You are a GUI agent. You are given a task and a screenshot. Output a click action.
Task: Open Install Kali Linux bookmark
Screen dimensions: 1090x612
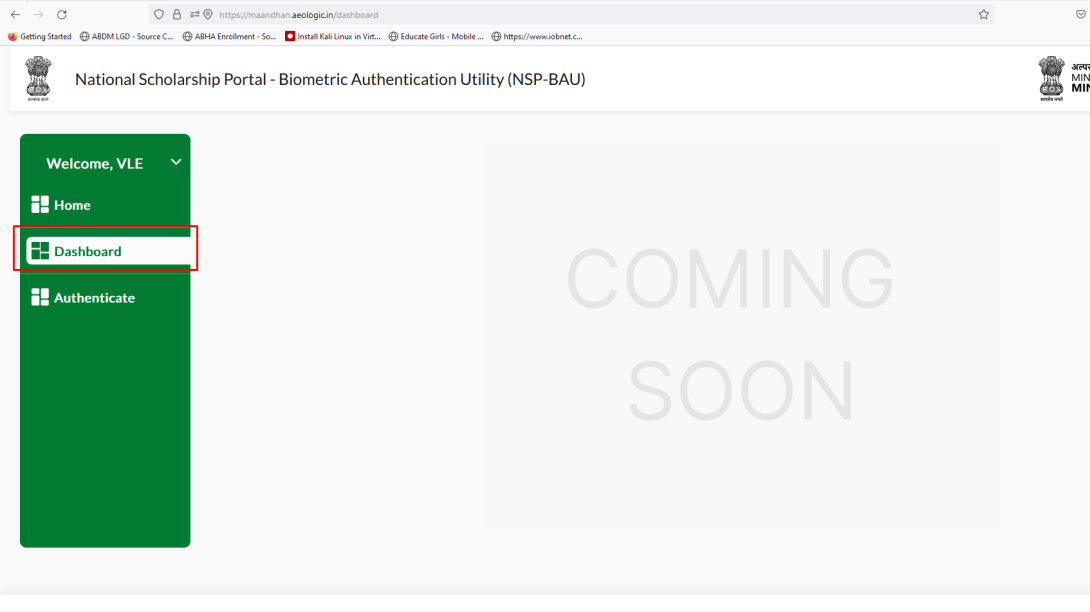333,36
